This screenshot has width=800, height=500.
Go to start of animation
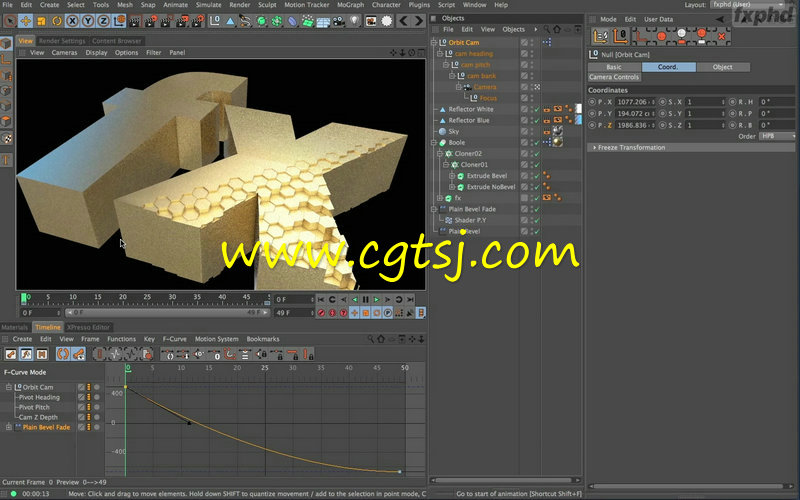pos(321,299)
